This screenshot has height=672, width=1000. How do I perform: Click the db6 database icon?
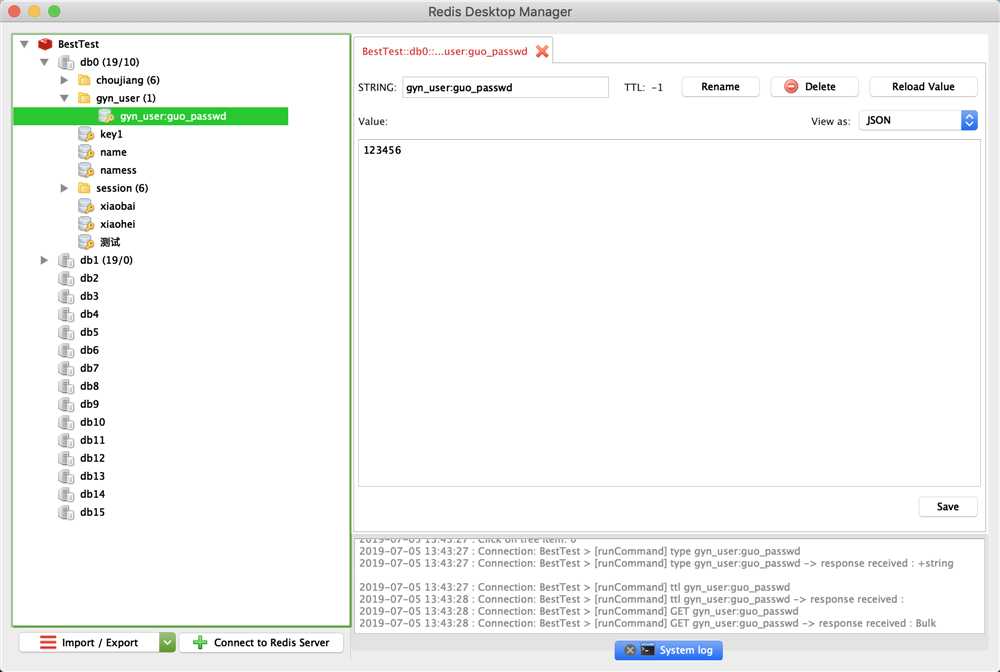coord(66,350)
